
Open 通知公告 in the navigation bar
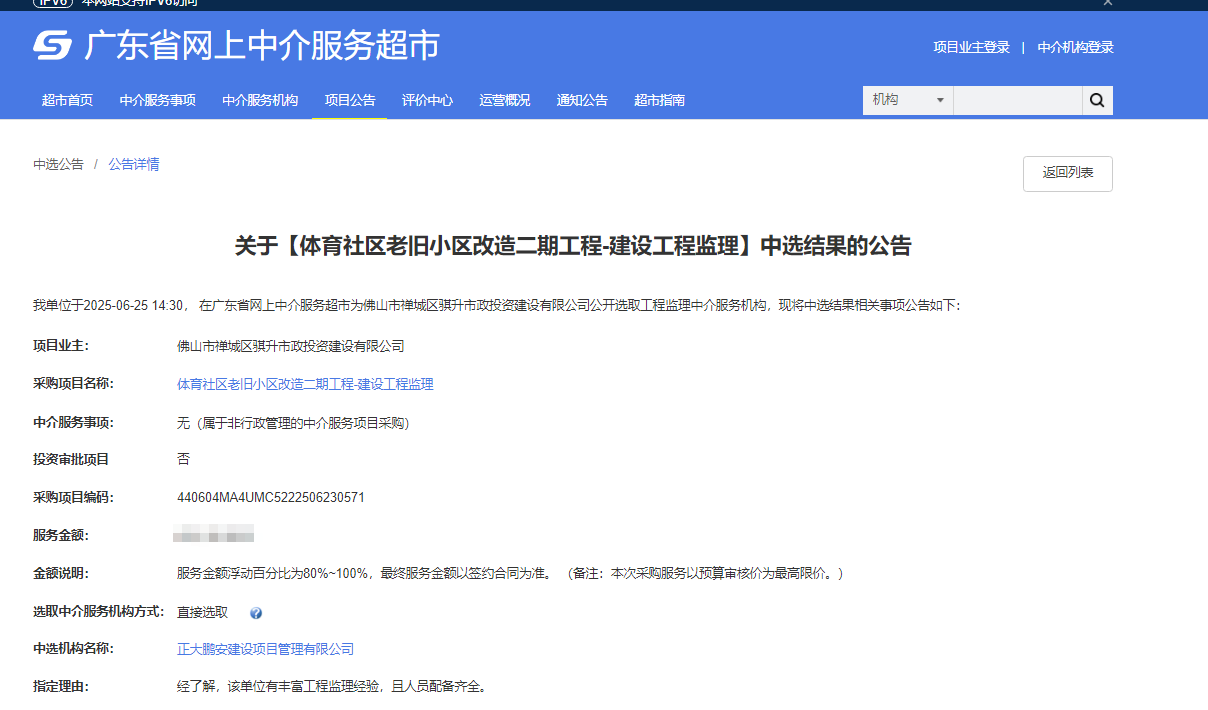click(582, 100)
